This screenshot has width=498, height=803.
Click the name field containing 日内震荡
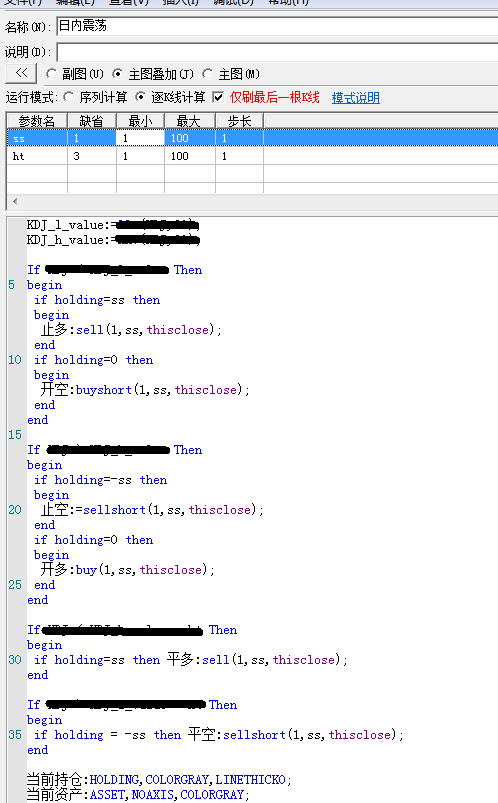click(x=277, y=26)
